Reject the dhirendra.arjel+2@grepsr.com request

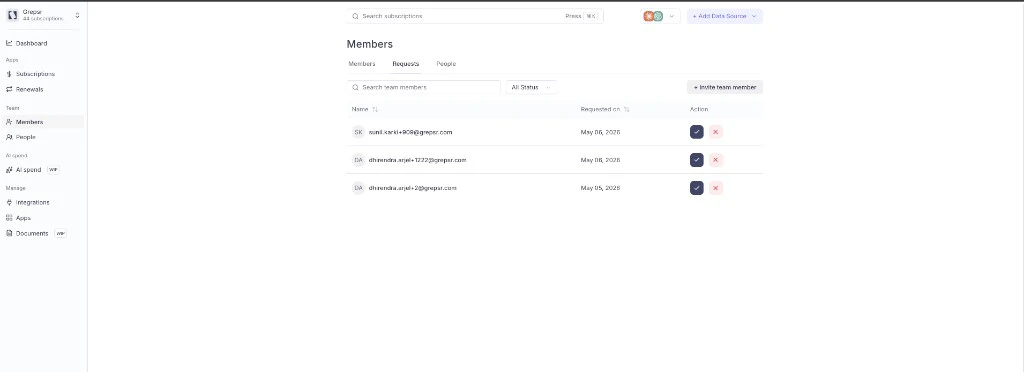(x=716, y=188)
